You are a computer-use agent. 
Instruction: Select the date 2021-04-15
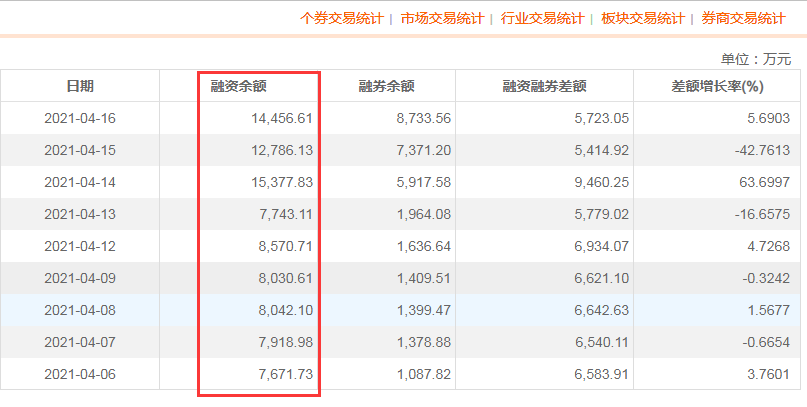(x=80, y=150)
